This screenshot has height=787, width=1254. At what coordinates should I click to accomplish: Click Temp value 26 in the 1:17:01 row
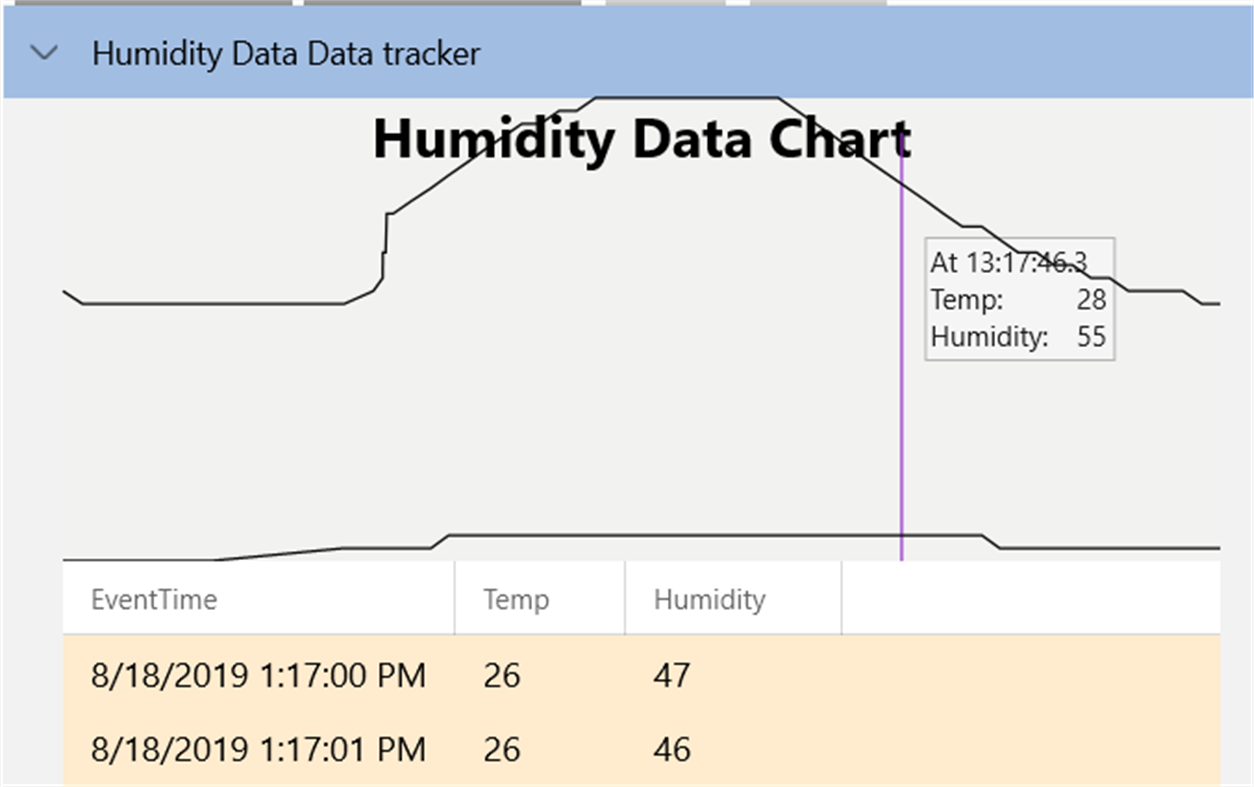[501, 749]
